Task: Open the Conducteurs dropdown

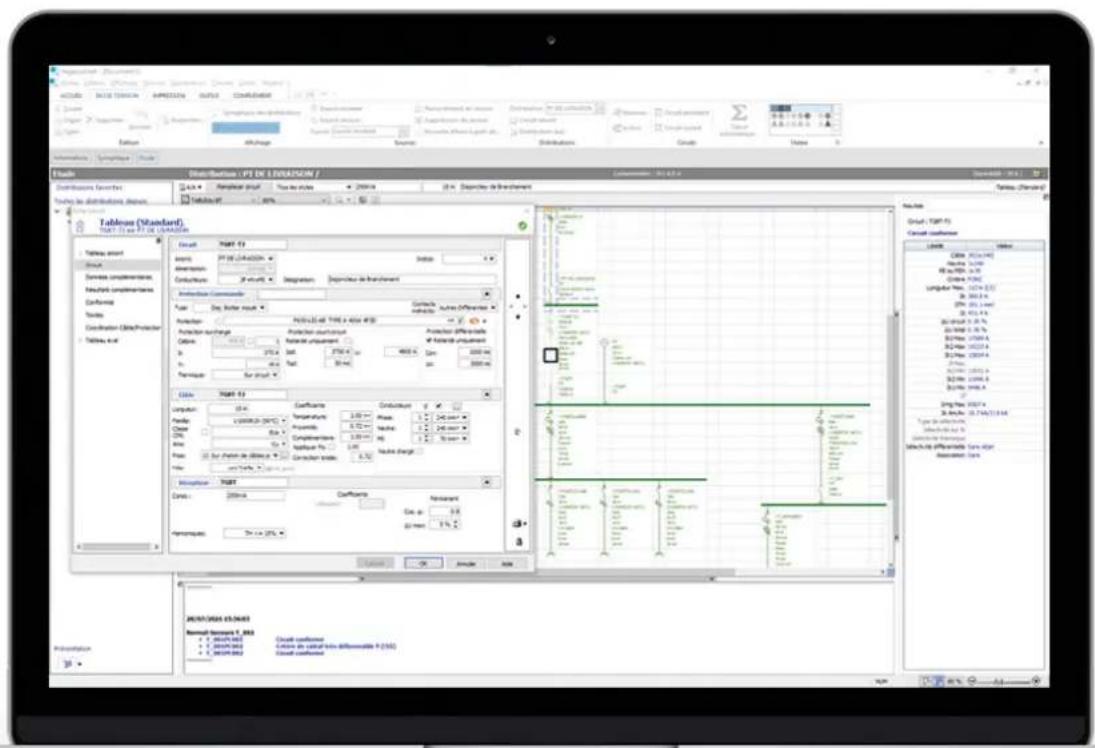Action: (x=247, y=279)
